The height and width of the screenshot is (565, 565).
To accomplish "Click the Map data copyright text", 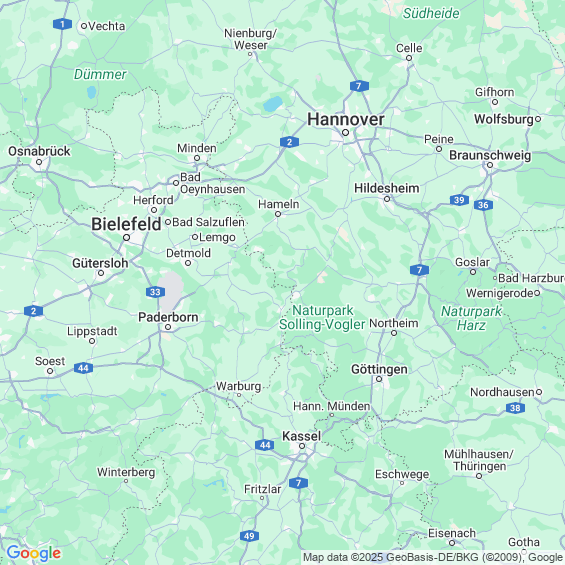I will click(433, 558).
